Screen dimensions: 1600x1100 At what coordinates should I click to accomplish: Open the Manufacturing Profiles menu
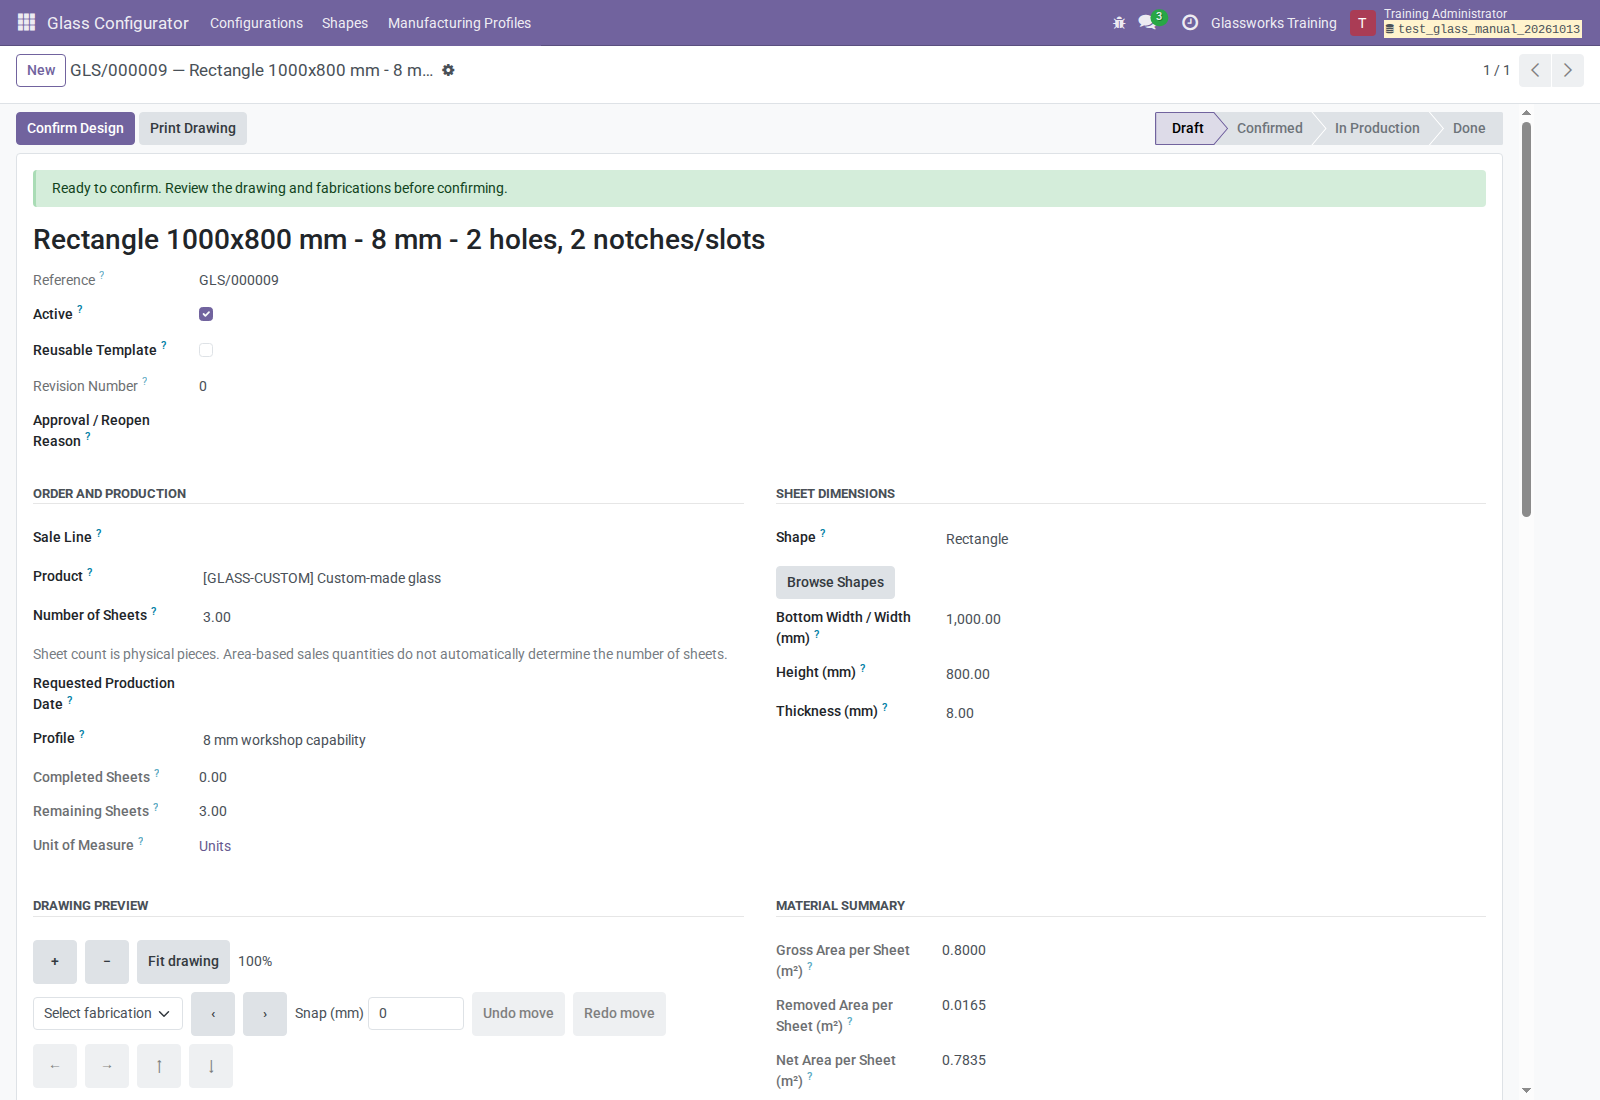(x=459, y=23)
